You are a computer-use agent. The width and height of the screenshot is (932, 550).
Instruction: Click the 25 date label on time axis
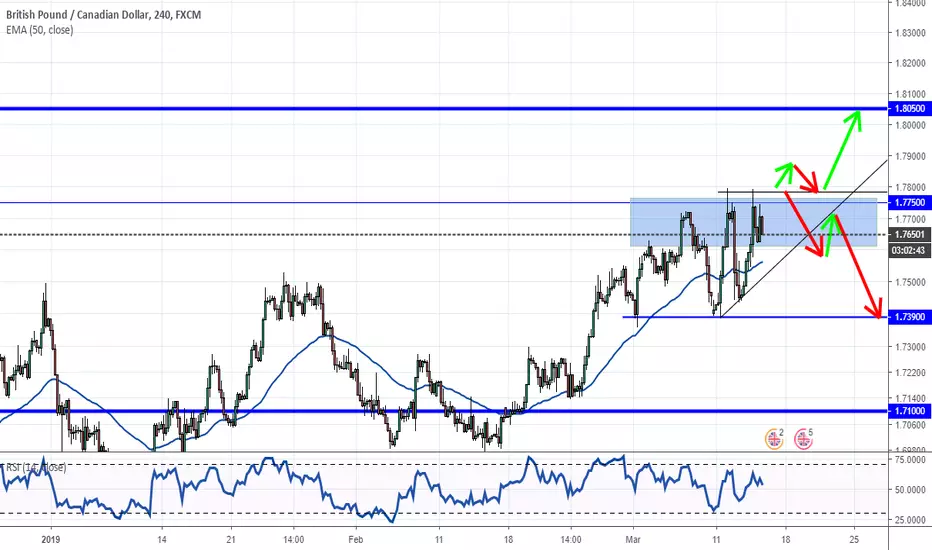(x=854, y=539)
